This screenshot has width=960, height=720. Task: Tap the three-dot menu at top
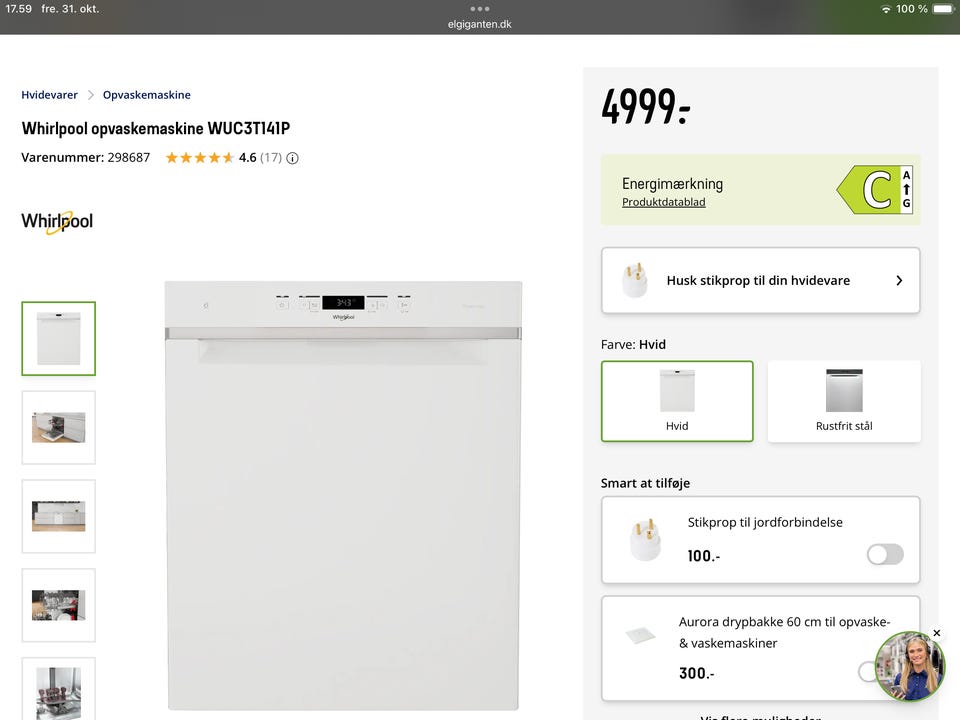coord(480,8)
